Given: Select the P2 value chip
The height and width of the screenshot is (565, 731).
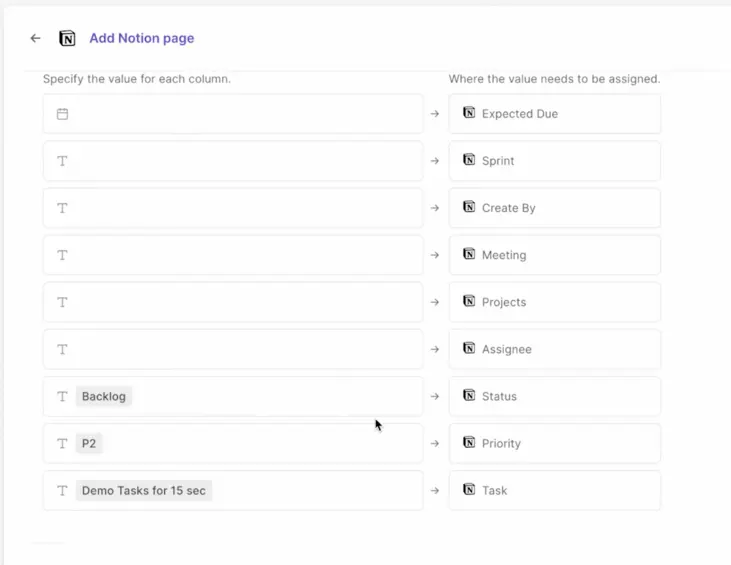Looking at the screenshot, I should (89, 443).
